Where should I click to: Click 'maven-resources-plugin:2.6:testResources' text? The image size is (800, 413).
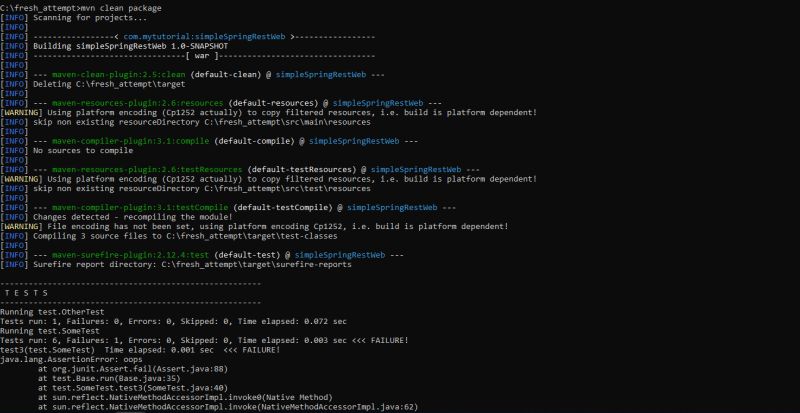click(x=147, y=169)
